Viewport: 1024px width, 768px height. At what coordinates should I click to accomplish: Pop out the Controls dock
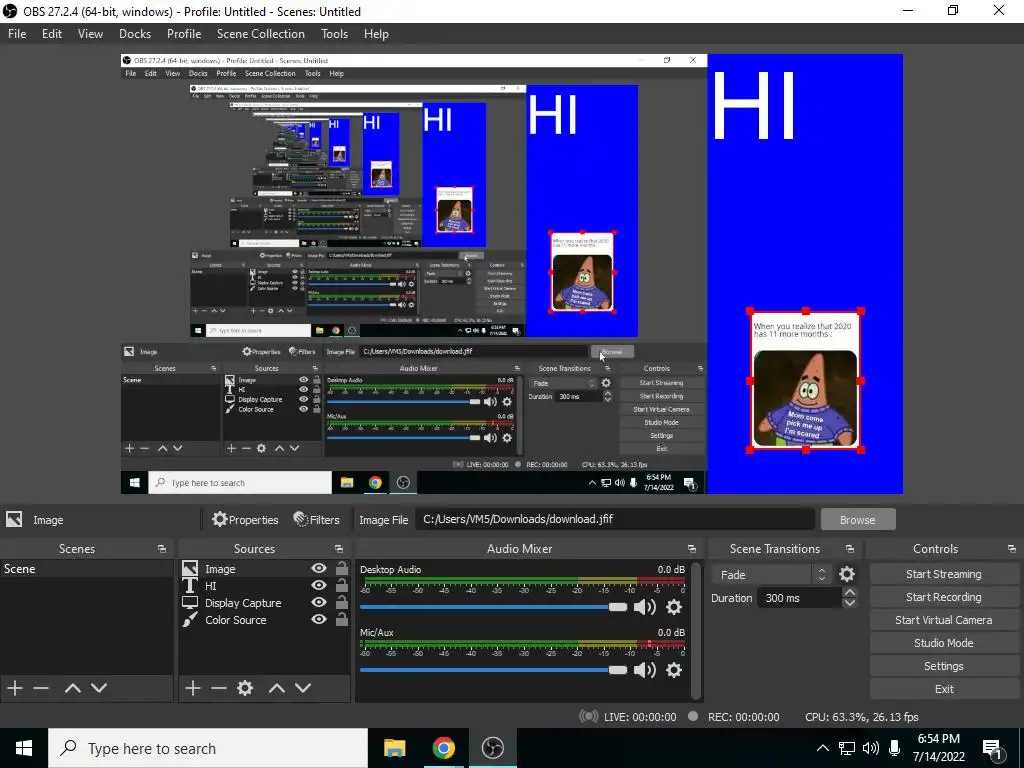(x=1012, y=549)
